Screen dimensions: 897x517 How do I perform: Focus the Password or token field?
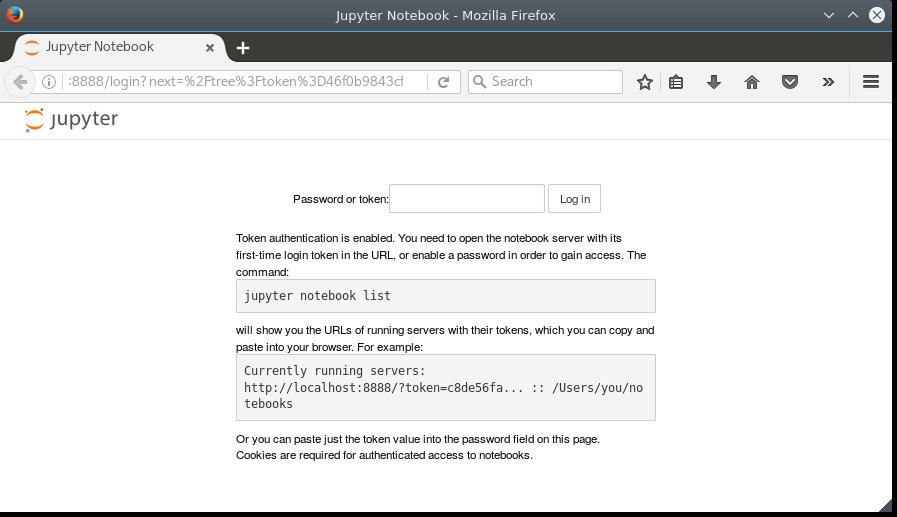(x=467, y=198)
